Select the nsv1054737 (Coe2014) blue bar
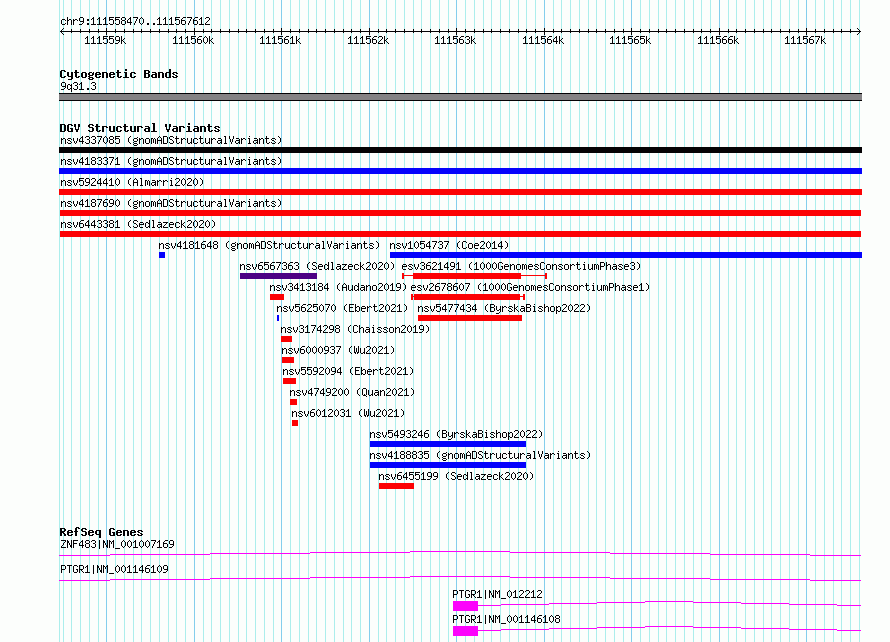890x642 pixels. pos(626,255)
